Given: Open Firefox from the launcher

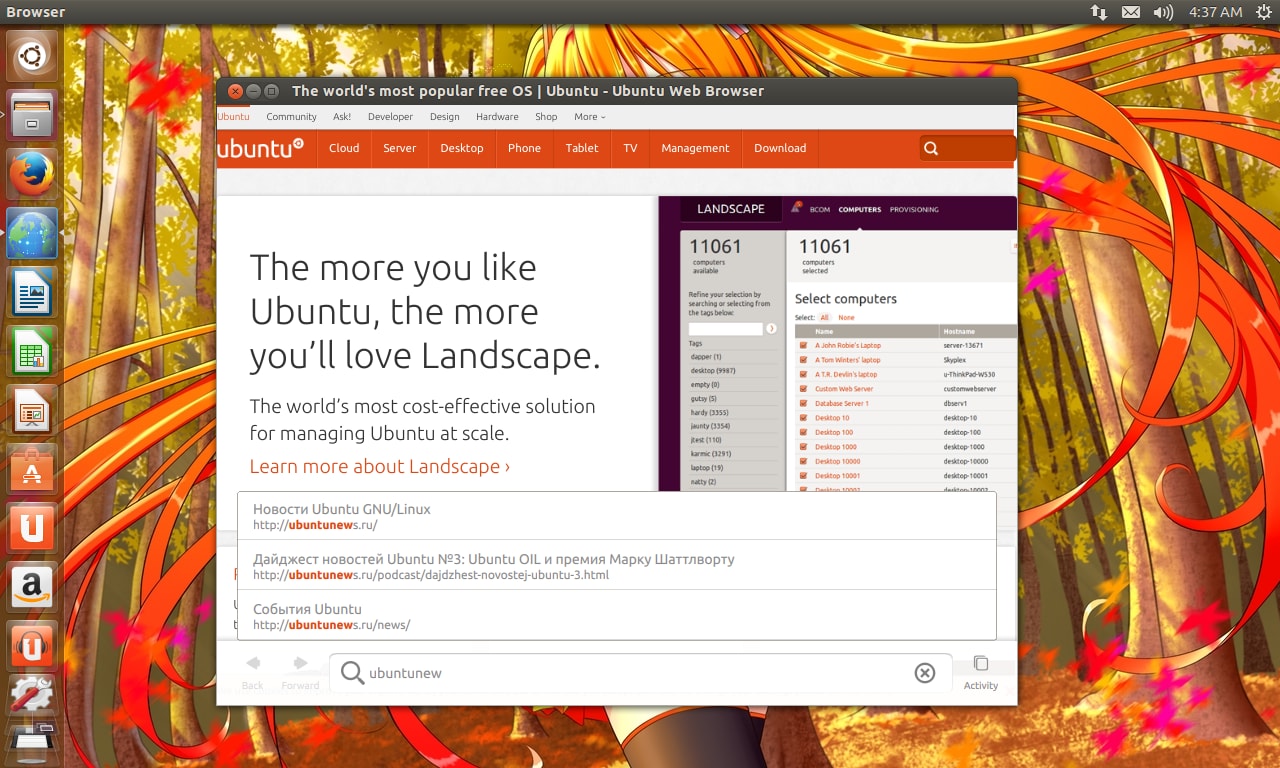Looking at the screenshot, I should click(32, 176).
